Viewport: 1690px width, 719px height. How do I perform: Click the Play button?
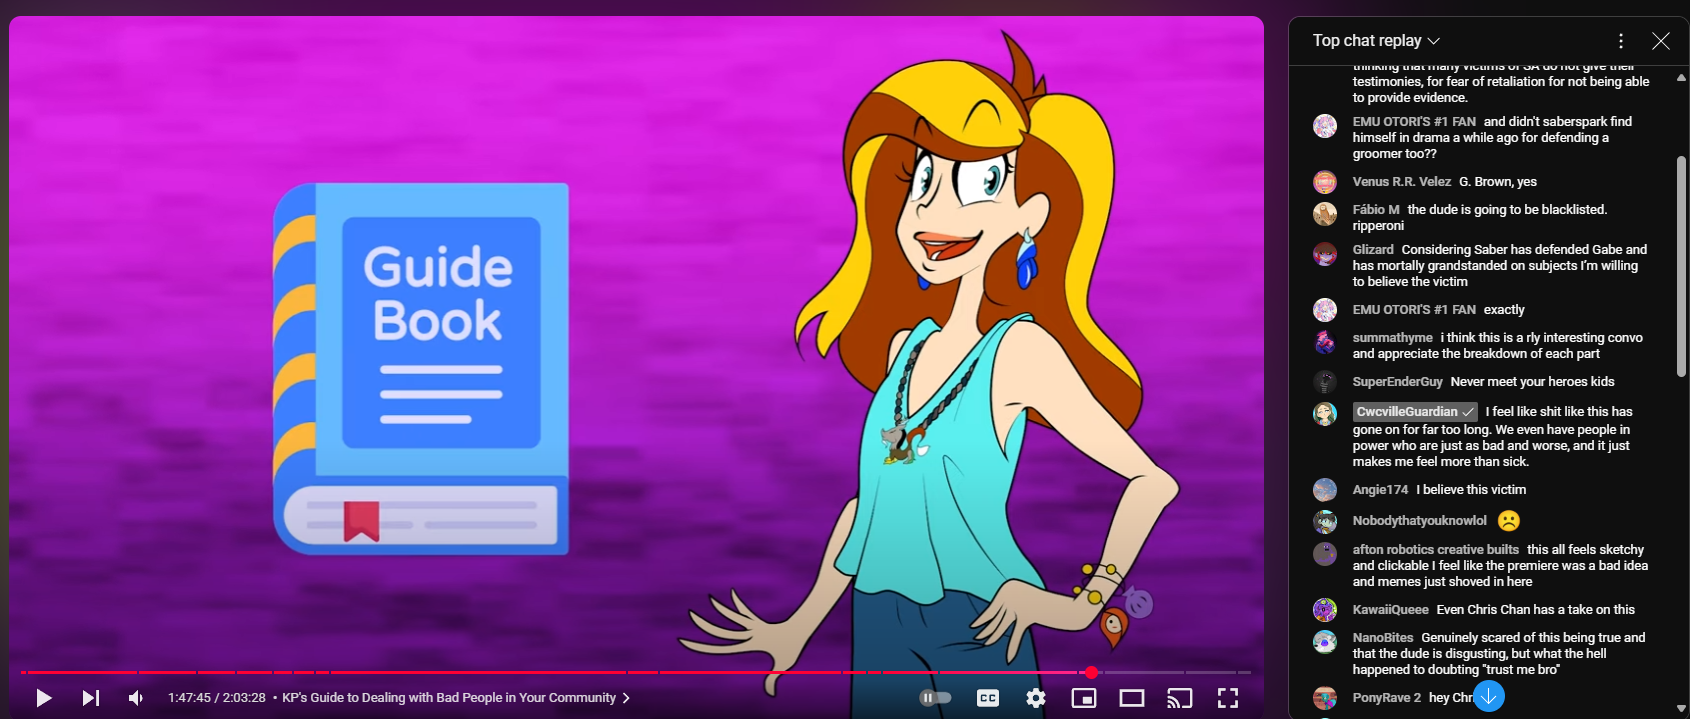coord(43,698)
